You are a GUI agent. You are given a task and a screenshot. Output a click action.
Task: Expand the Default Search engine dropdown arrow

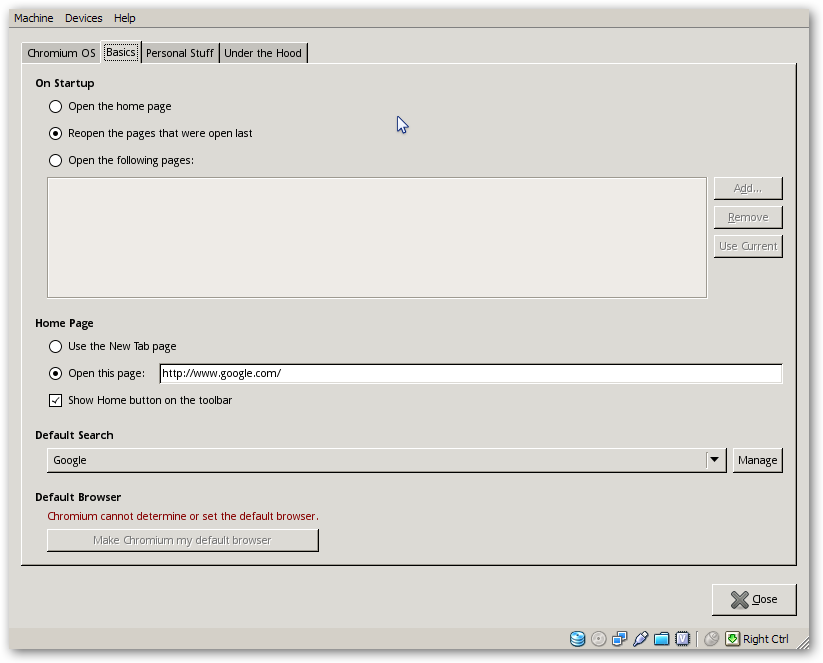pyautogui.click(x=714, y=460)
